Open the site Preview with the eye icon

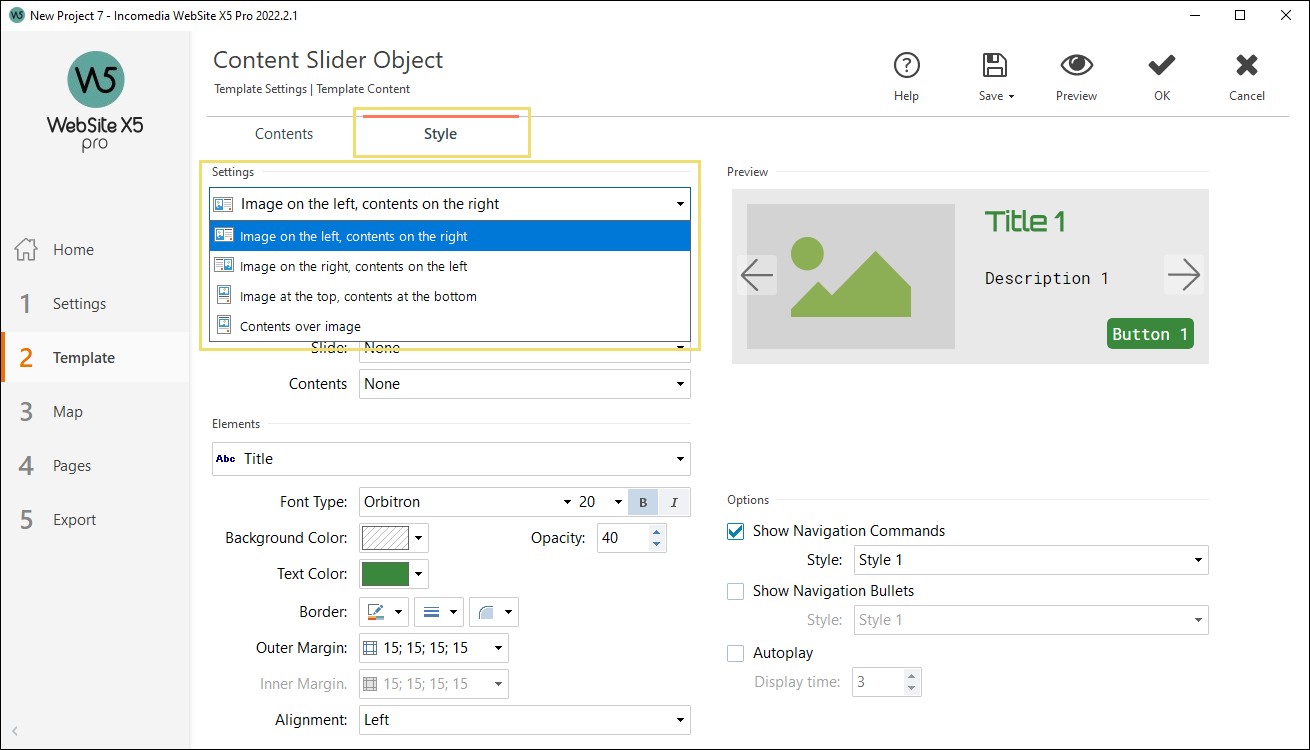1076,66
